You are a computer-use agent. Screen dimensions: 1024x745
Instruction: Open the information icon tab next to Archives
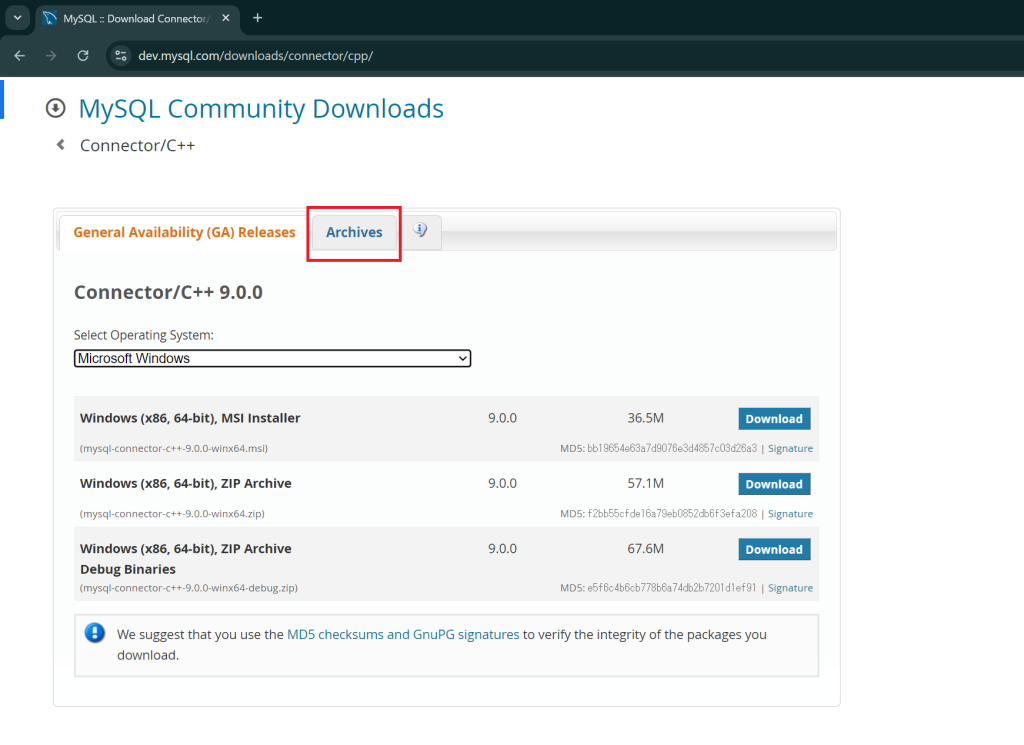pyautogui.click(x=420, y=231)
